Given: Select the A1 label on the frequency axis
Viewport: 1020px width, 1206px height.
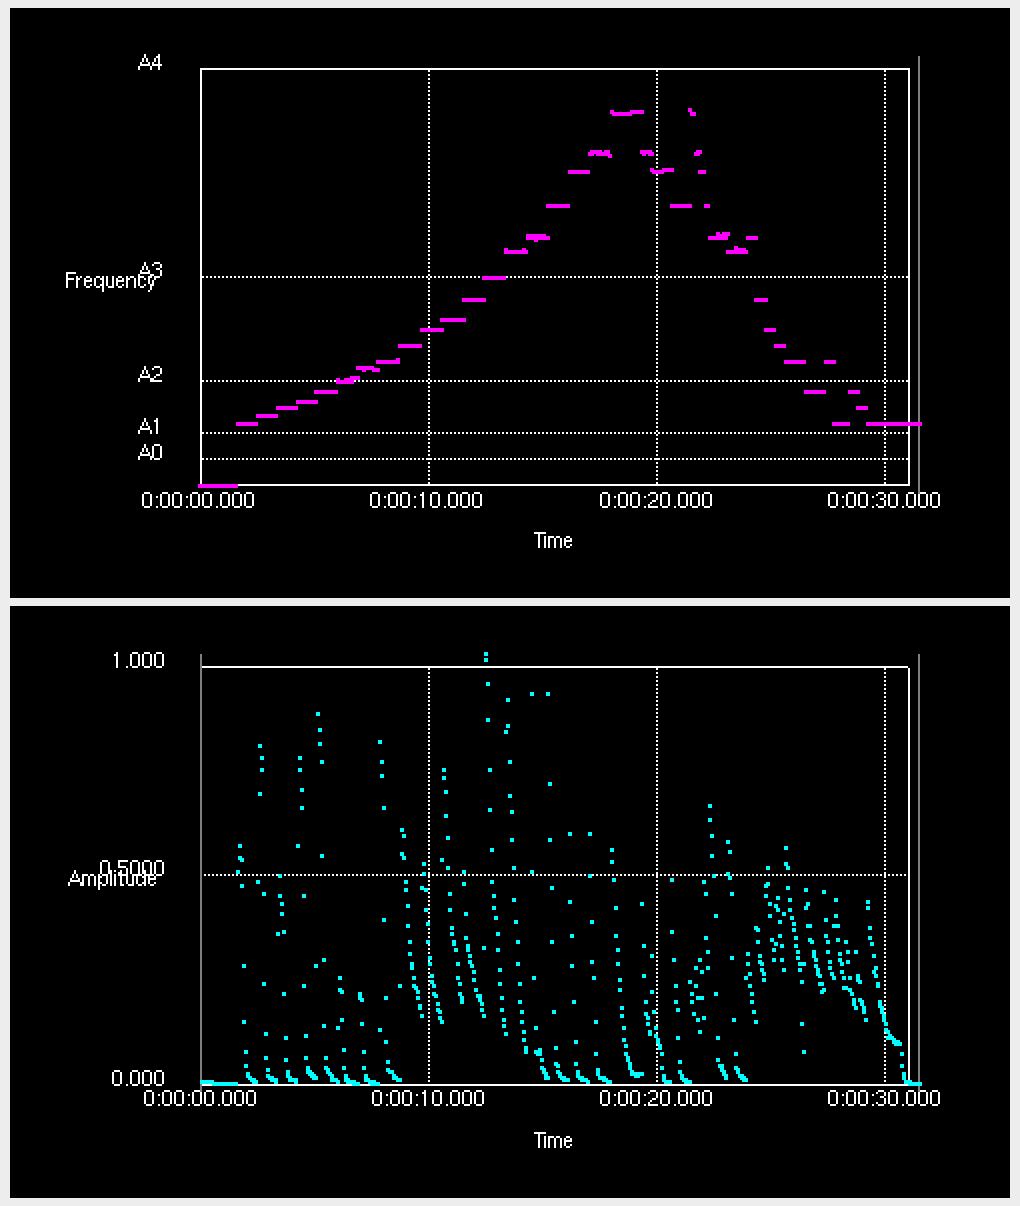Looking at the screenshot, I should tap(149, 427).
